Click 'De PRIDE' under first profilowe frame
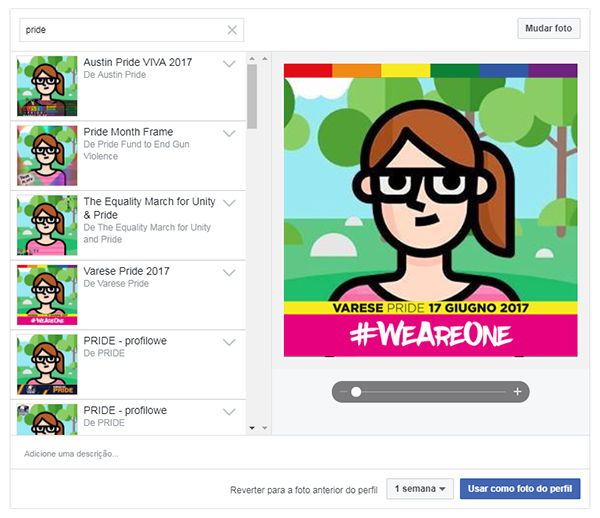The width and height of the screenshot is (600, 518). pyautogui.click(x=104, y=353)
